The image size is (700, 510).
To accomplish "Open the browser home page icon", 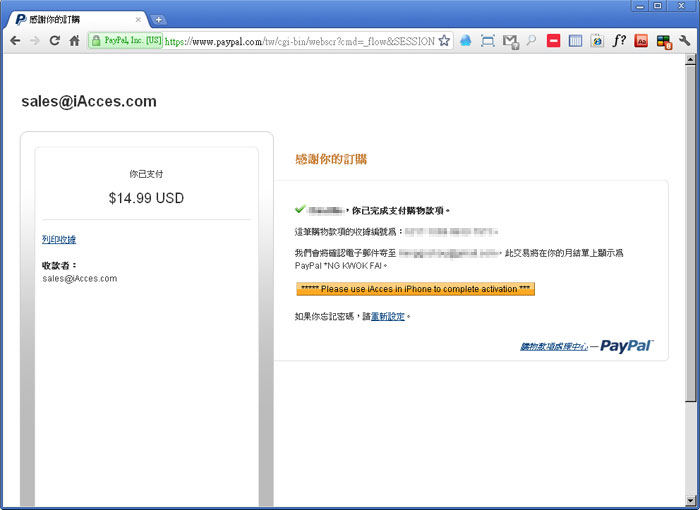I will 75,41.
